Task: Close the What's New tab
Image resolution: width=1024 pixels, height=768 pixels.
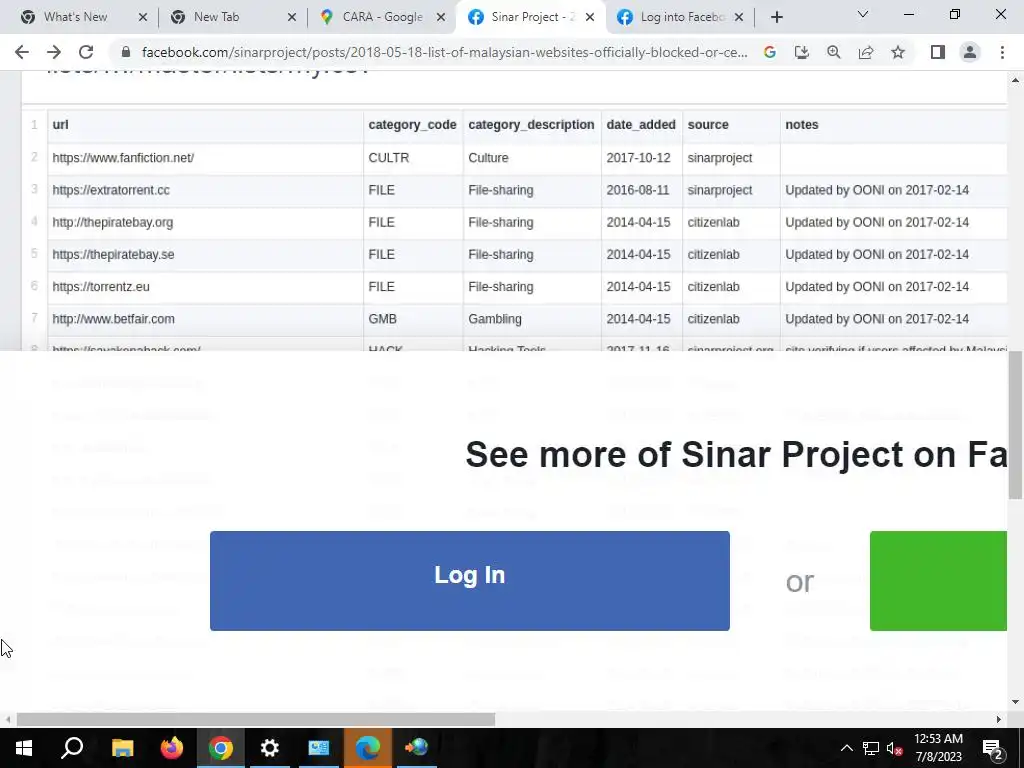Action: pyautogui.click(x=143, y=17)
